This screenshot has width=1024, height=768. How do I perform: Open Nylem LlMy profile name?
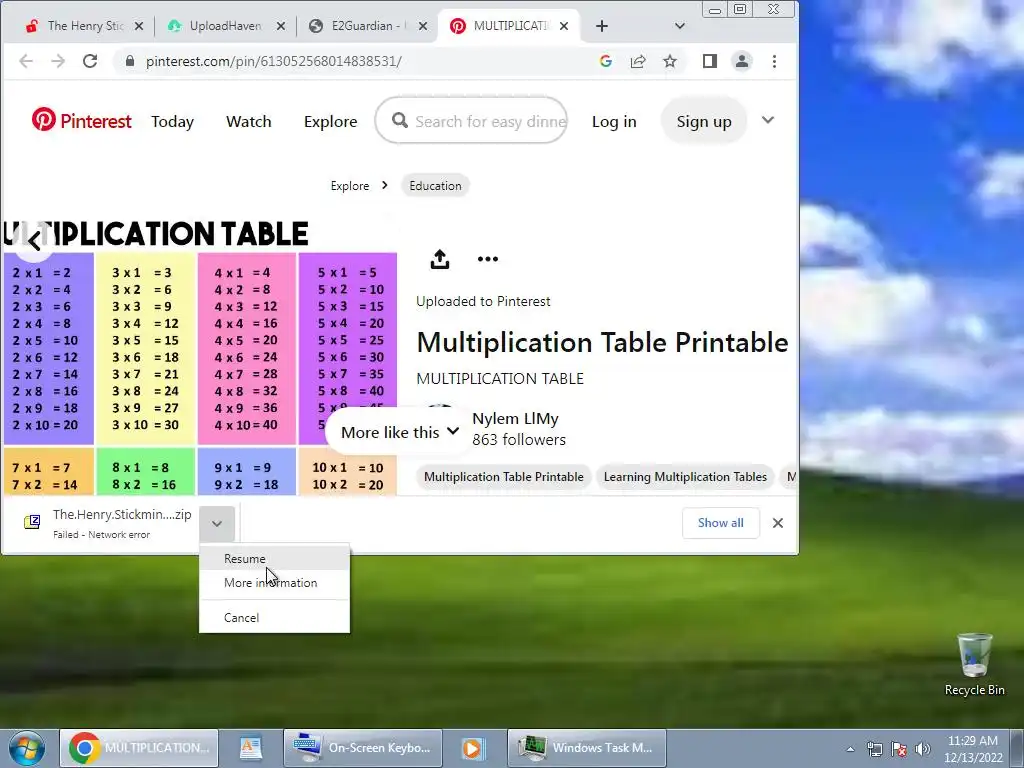(515, 419)
